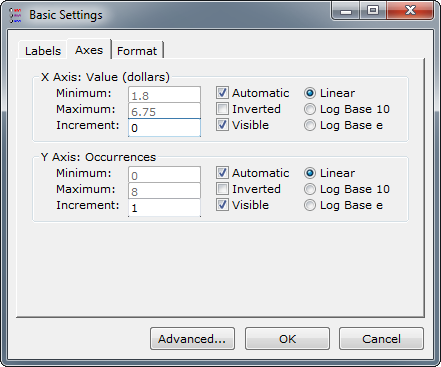
Task: Click the X Axis Increment field
Action: coord(164,128)
